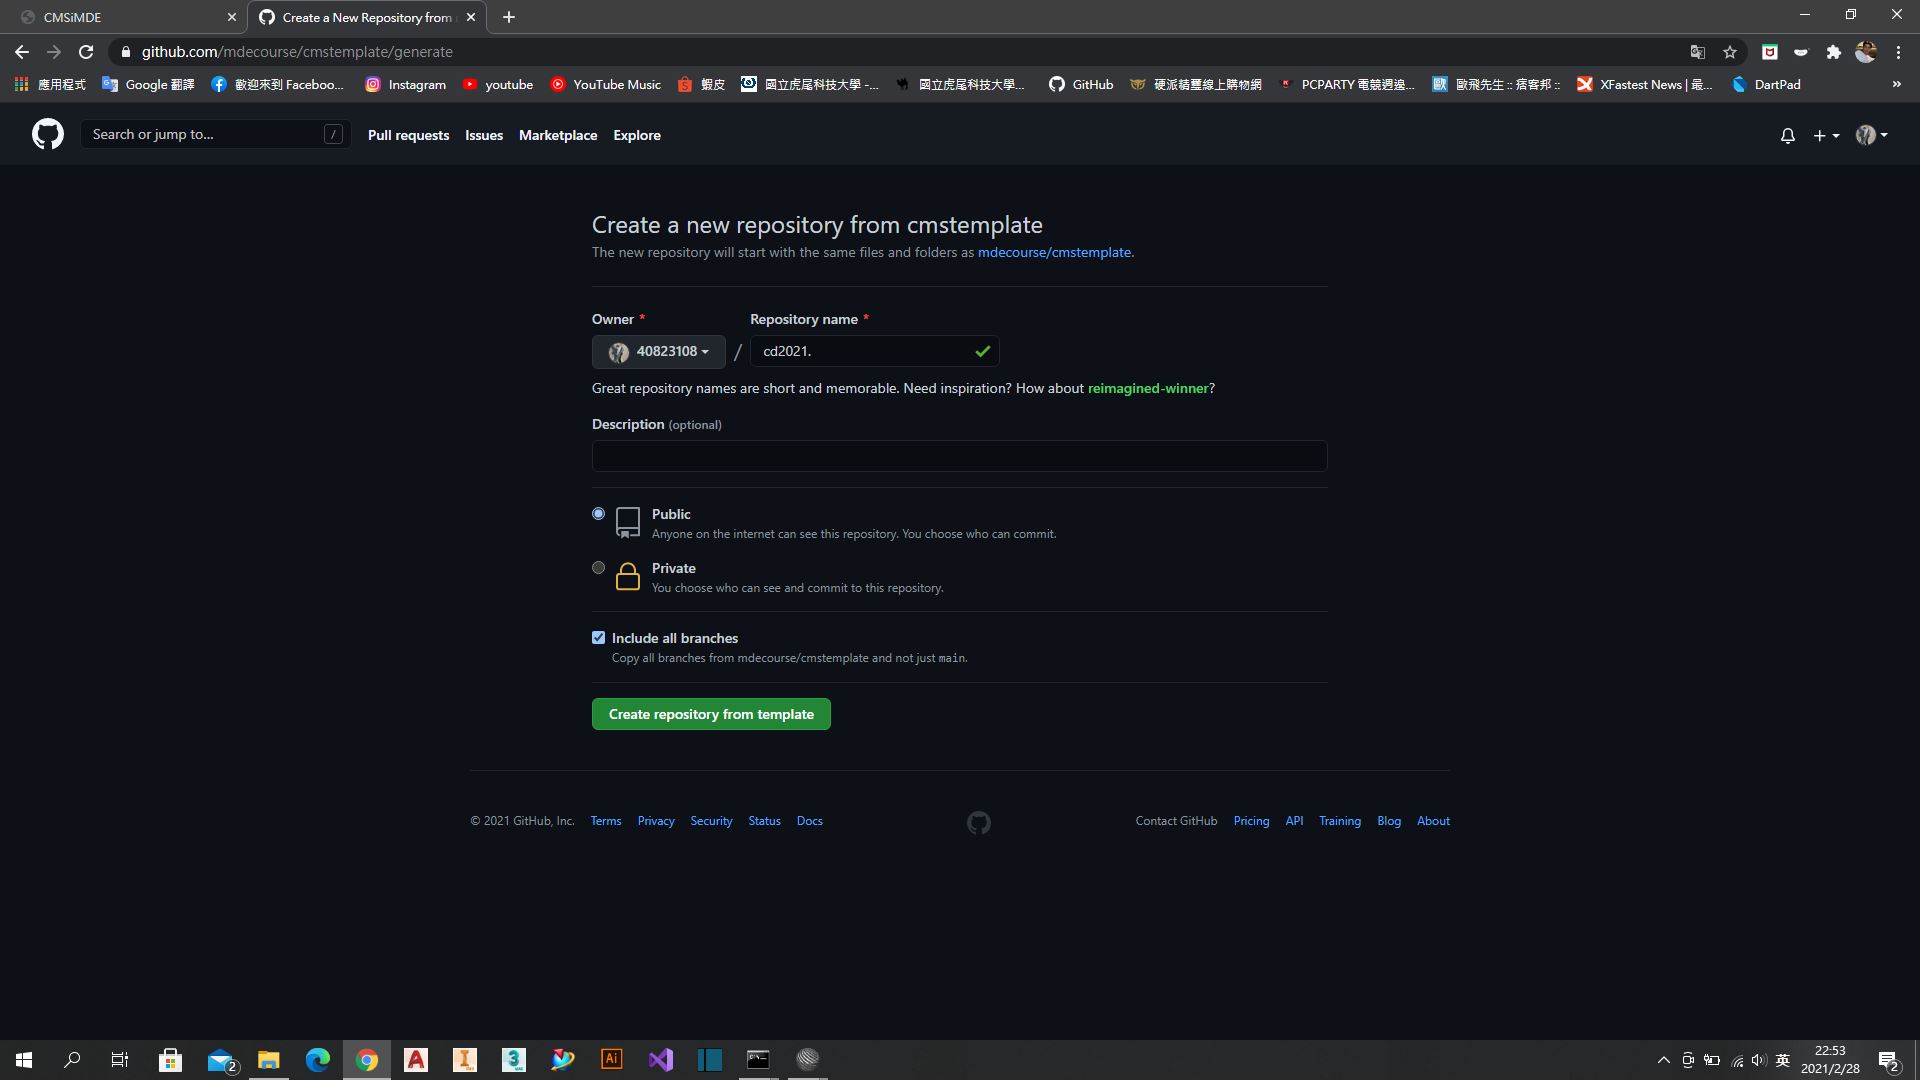The image size is (1920, 1080).
Task: Open the Training footer link
Action: coord(1340,821)
